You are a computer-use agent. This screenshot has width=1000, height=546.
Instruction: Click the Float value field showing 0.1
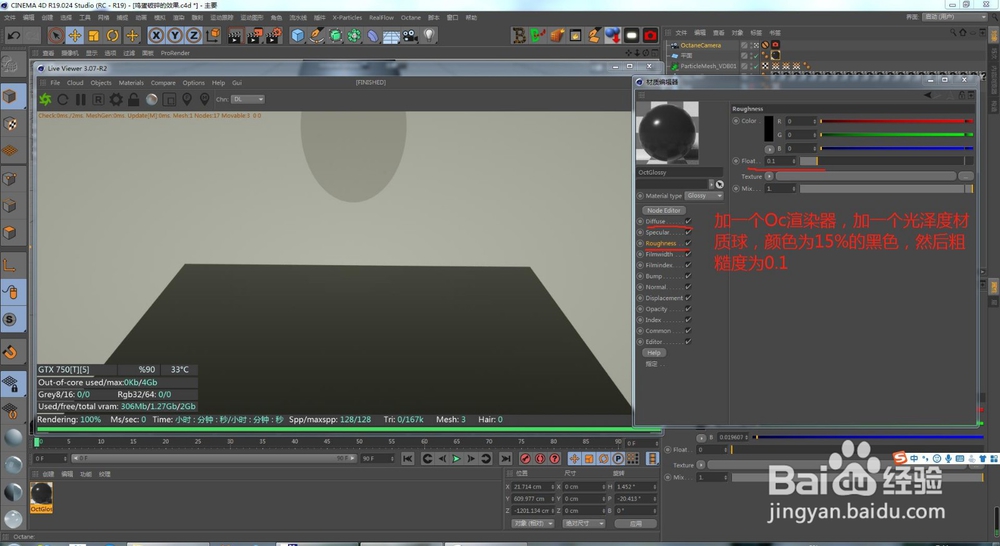[781, 161]
